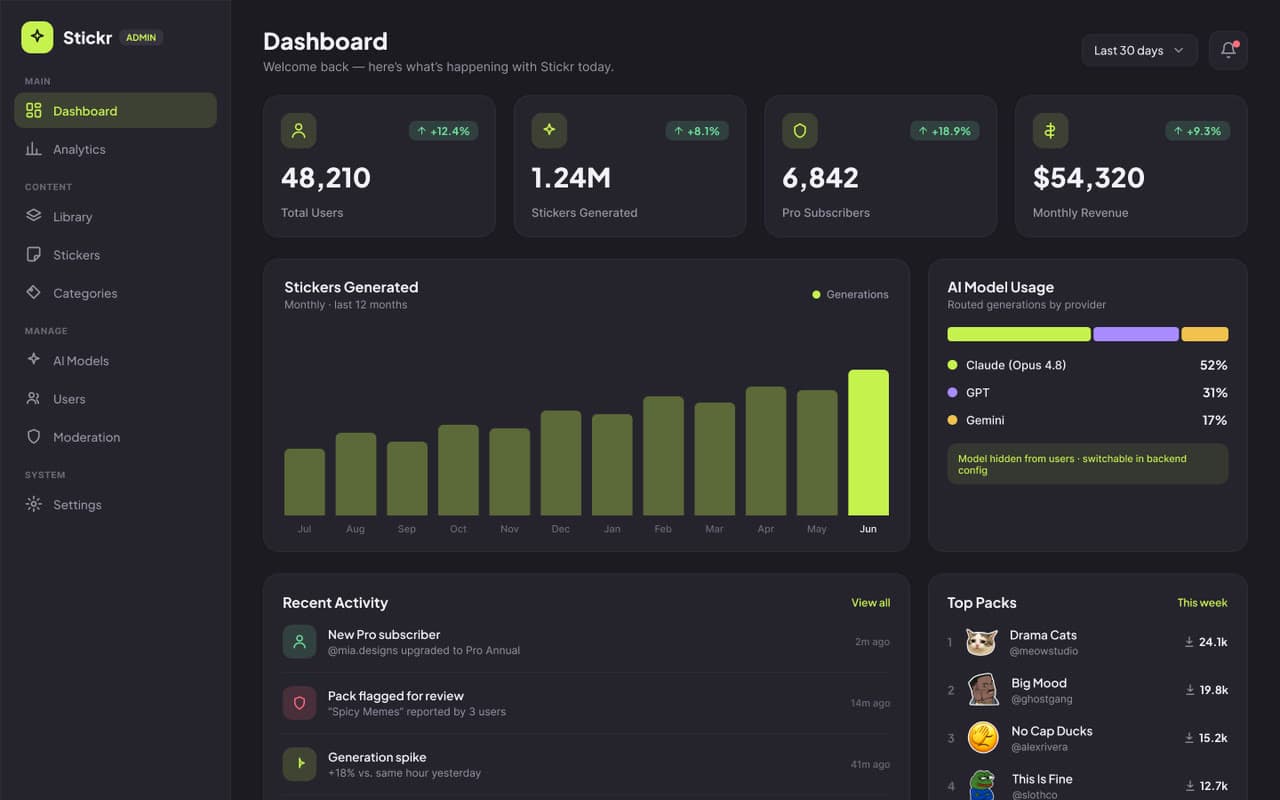The image size is (1280, 800).
Task: Click the +12.4% growth badge
Action: [x=443, y=131]
